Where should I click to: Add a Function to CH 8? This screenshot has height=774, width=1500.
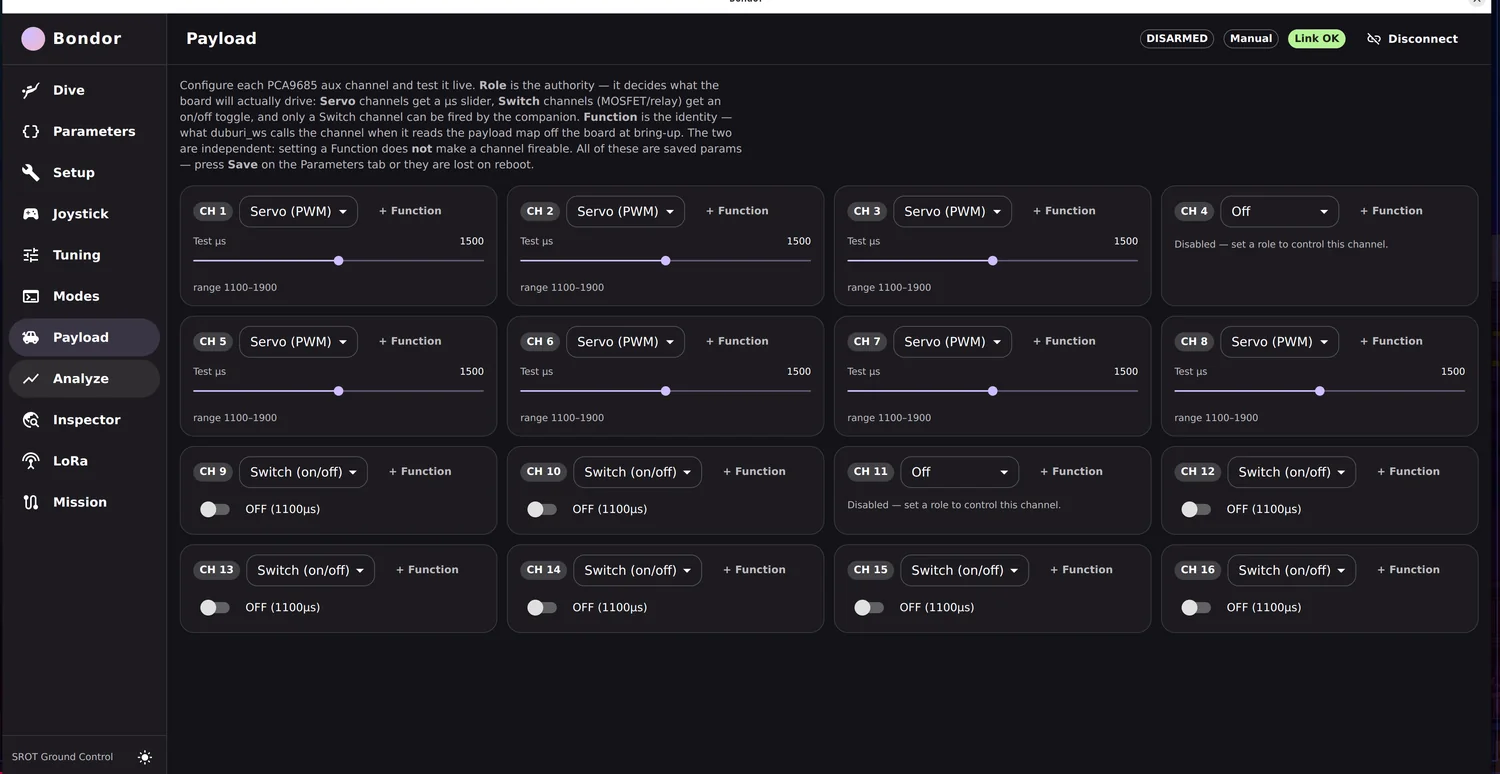pyautogui.click(x=1391, y=341)
